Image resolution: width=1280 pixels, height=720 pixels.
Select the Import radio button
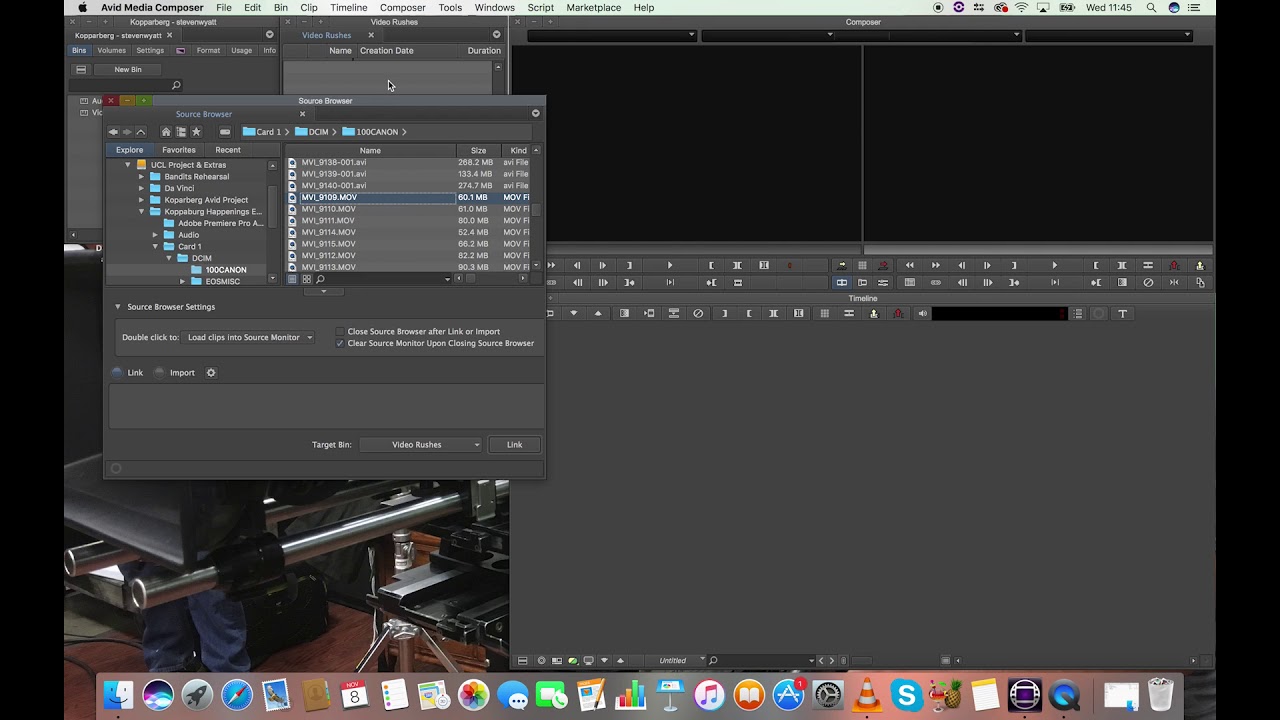click(x=160, y=373)
